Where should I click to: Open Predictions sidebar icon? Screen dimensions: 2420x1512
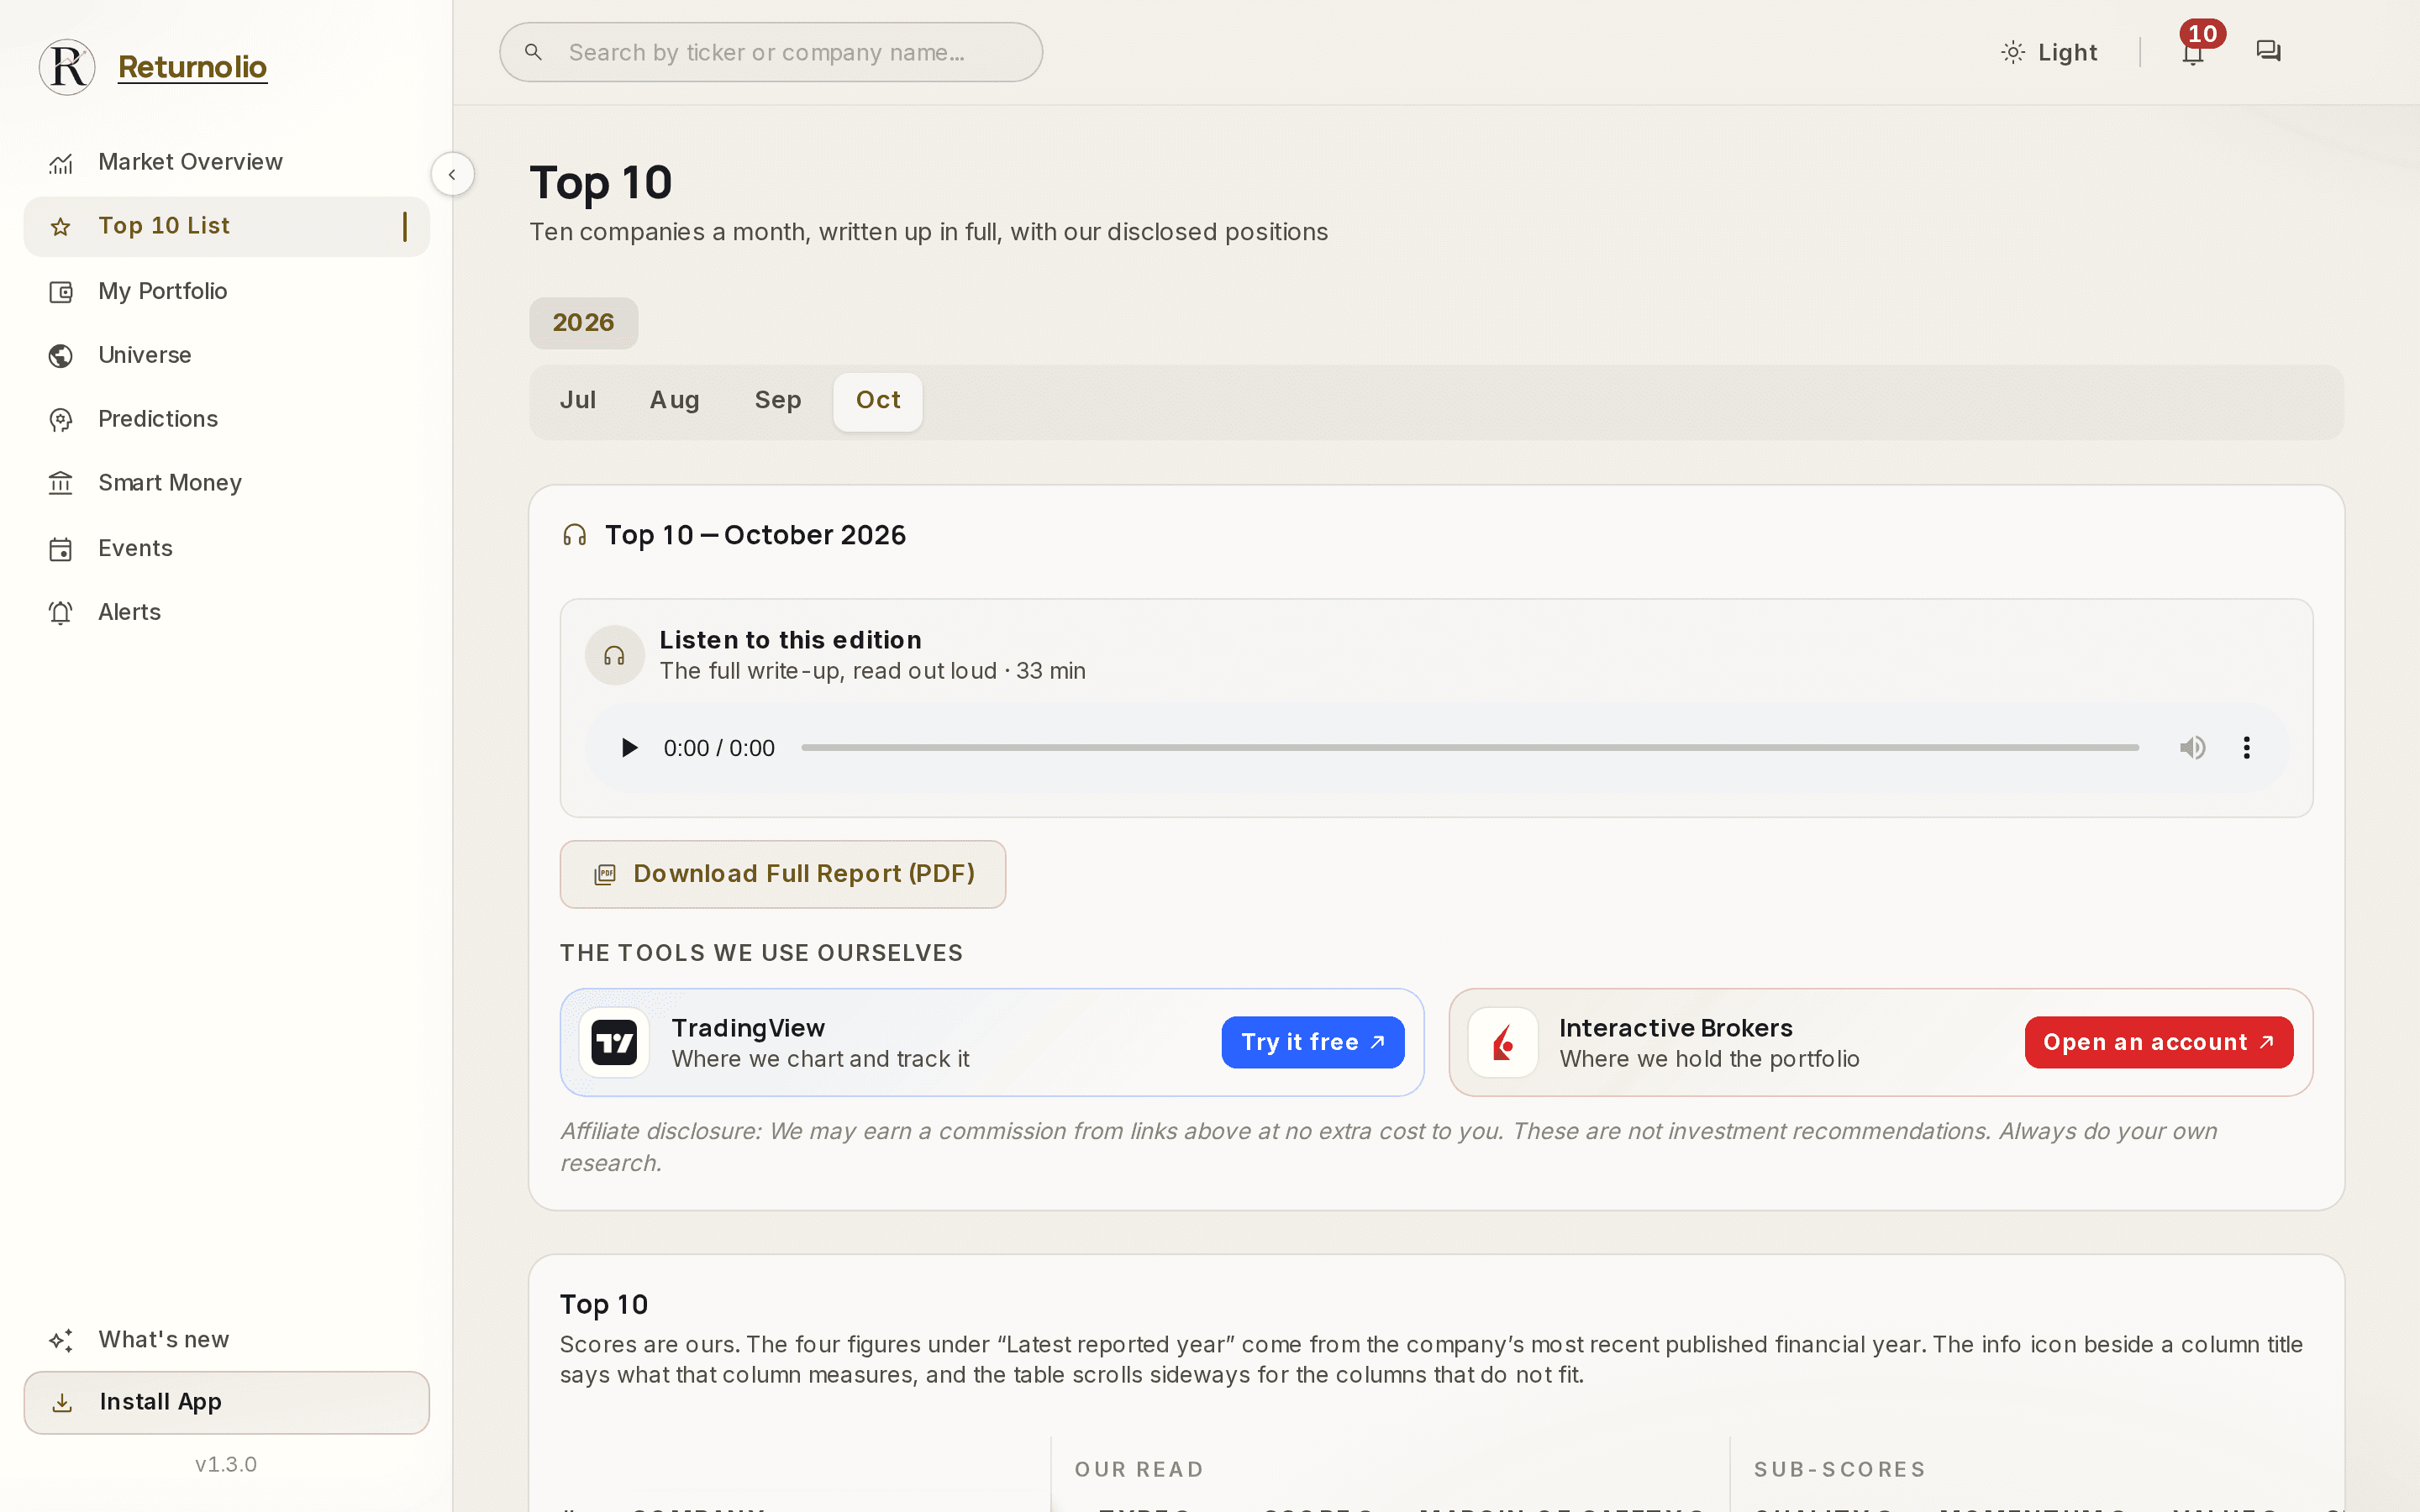click(61, 420)
